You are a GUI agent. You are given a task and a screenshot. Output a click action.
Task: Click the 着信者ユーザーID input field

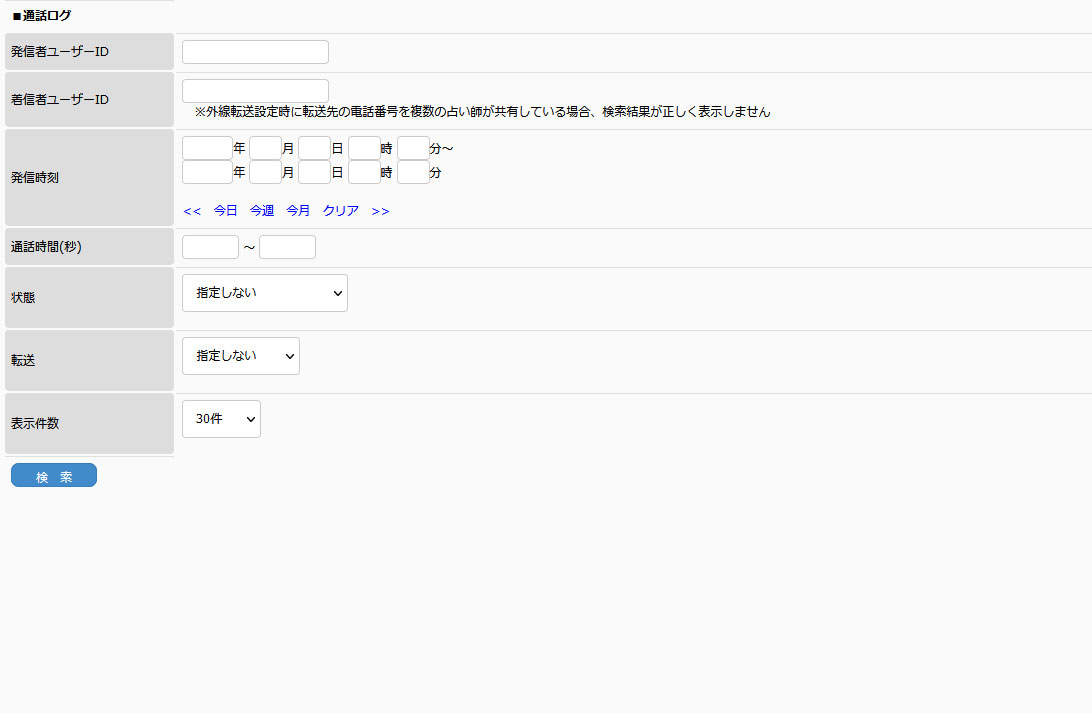coord(255,91)
